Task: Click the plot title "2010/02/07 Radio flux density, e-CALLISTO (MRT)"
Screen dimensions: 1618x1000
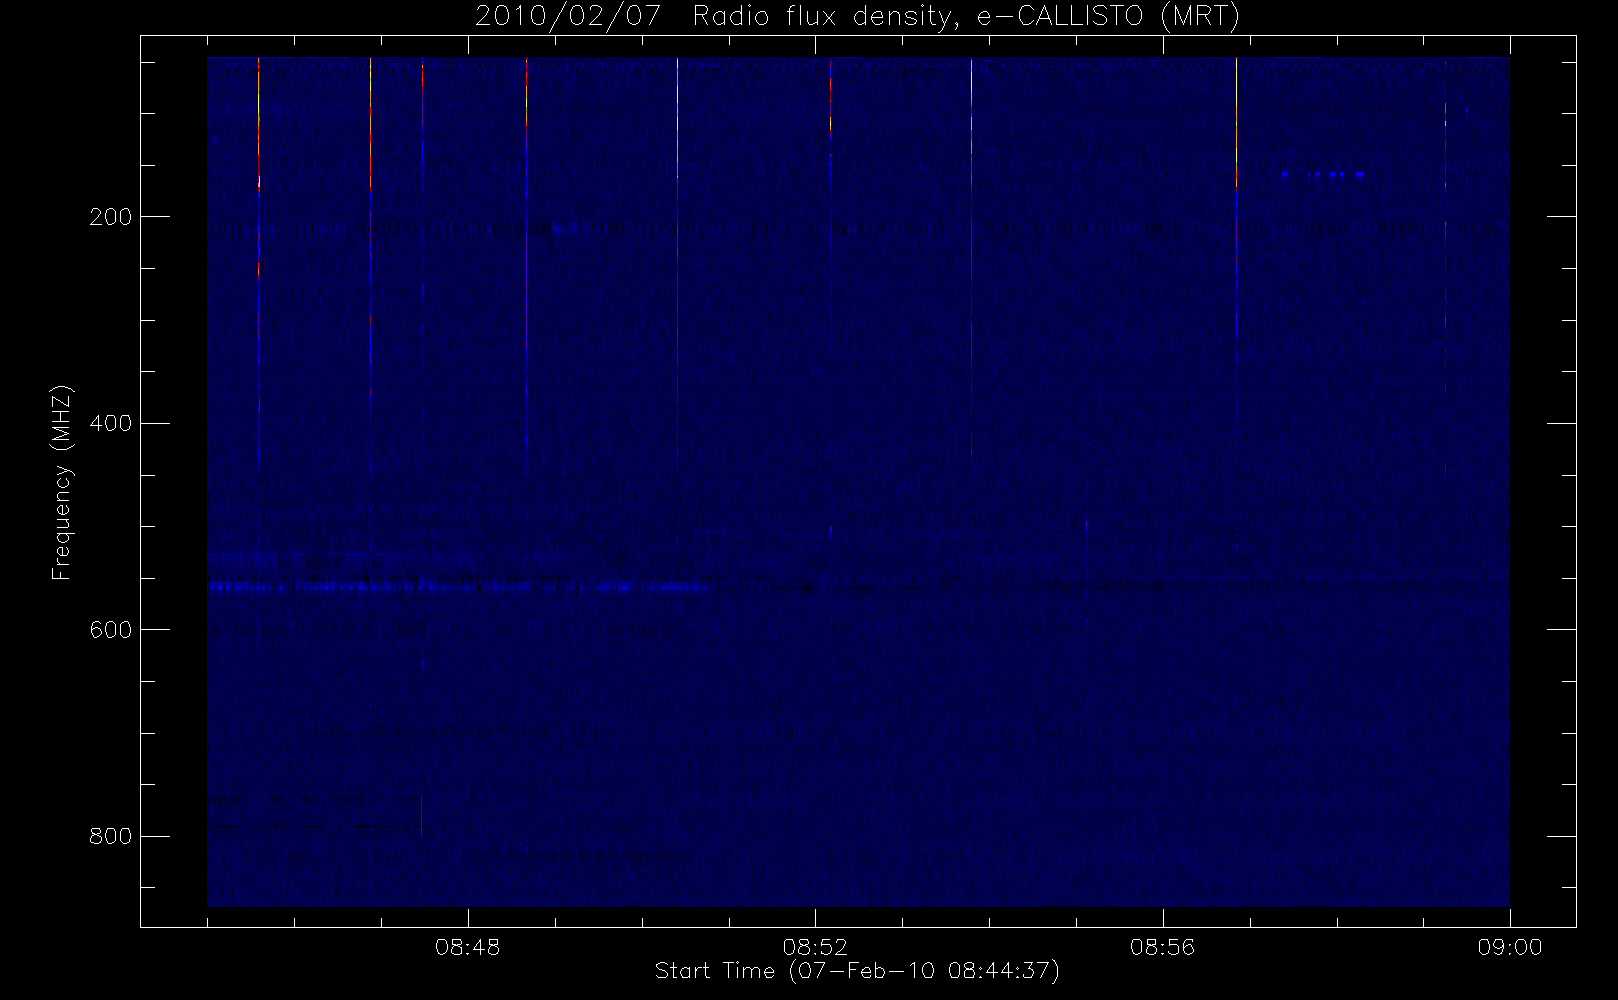Action: click(857, 17)
